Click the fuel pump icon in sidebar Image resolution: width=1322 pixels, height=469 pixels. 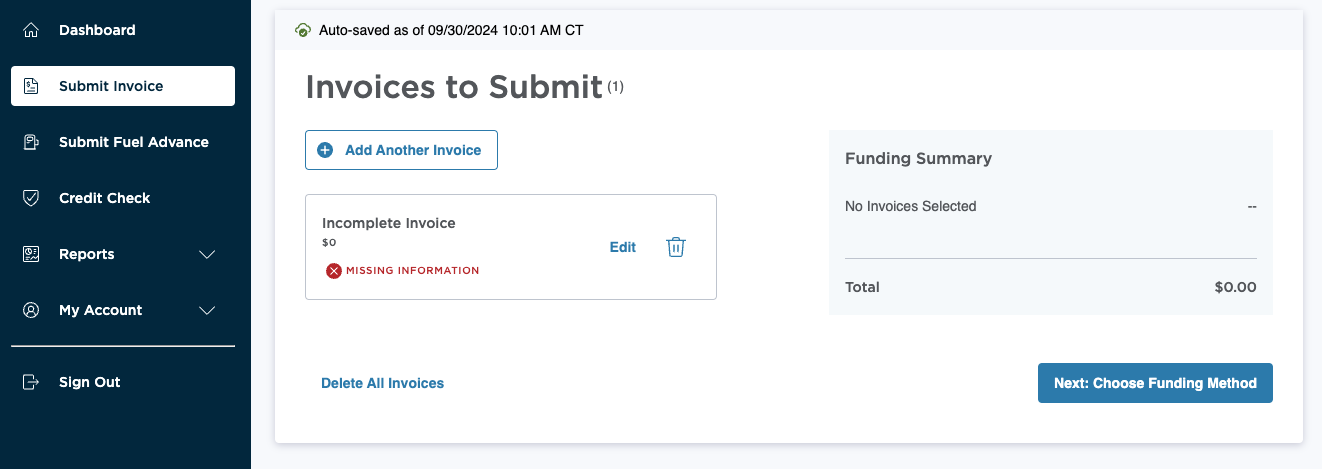(x=31, y=142)
